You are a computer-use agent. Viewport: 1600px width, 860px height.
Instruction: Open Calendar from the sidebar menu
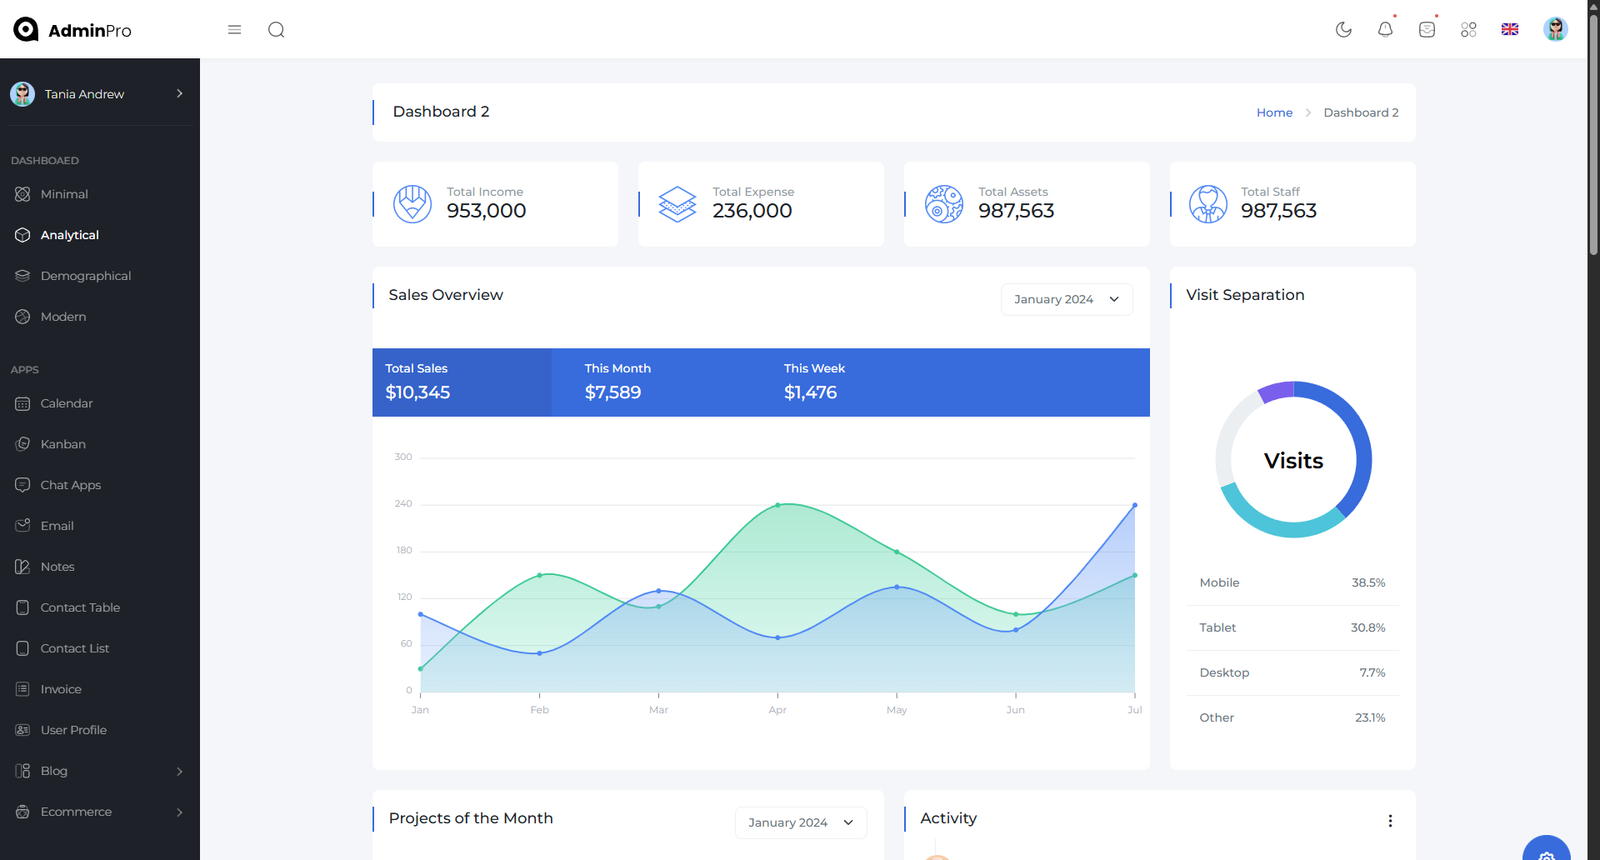[x=66, y=403]
